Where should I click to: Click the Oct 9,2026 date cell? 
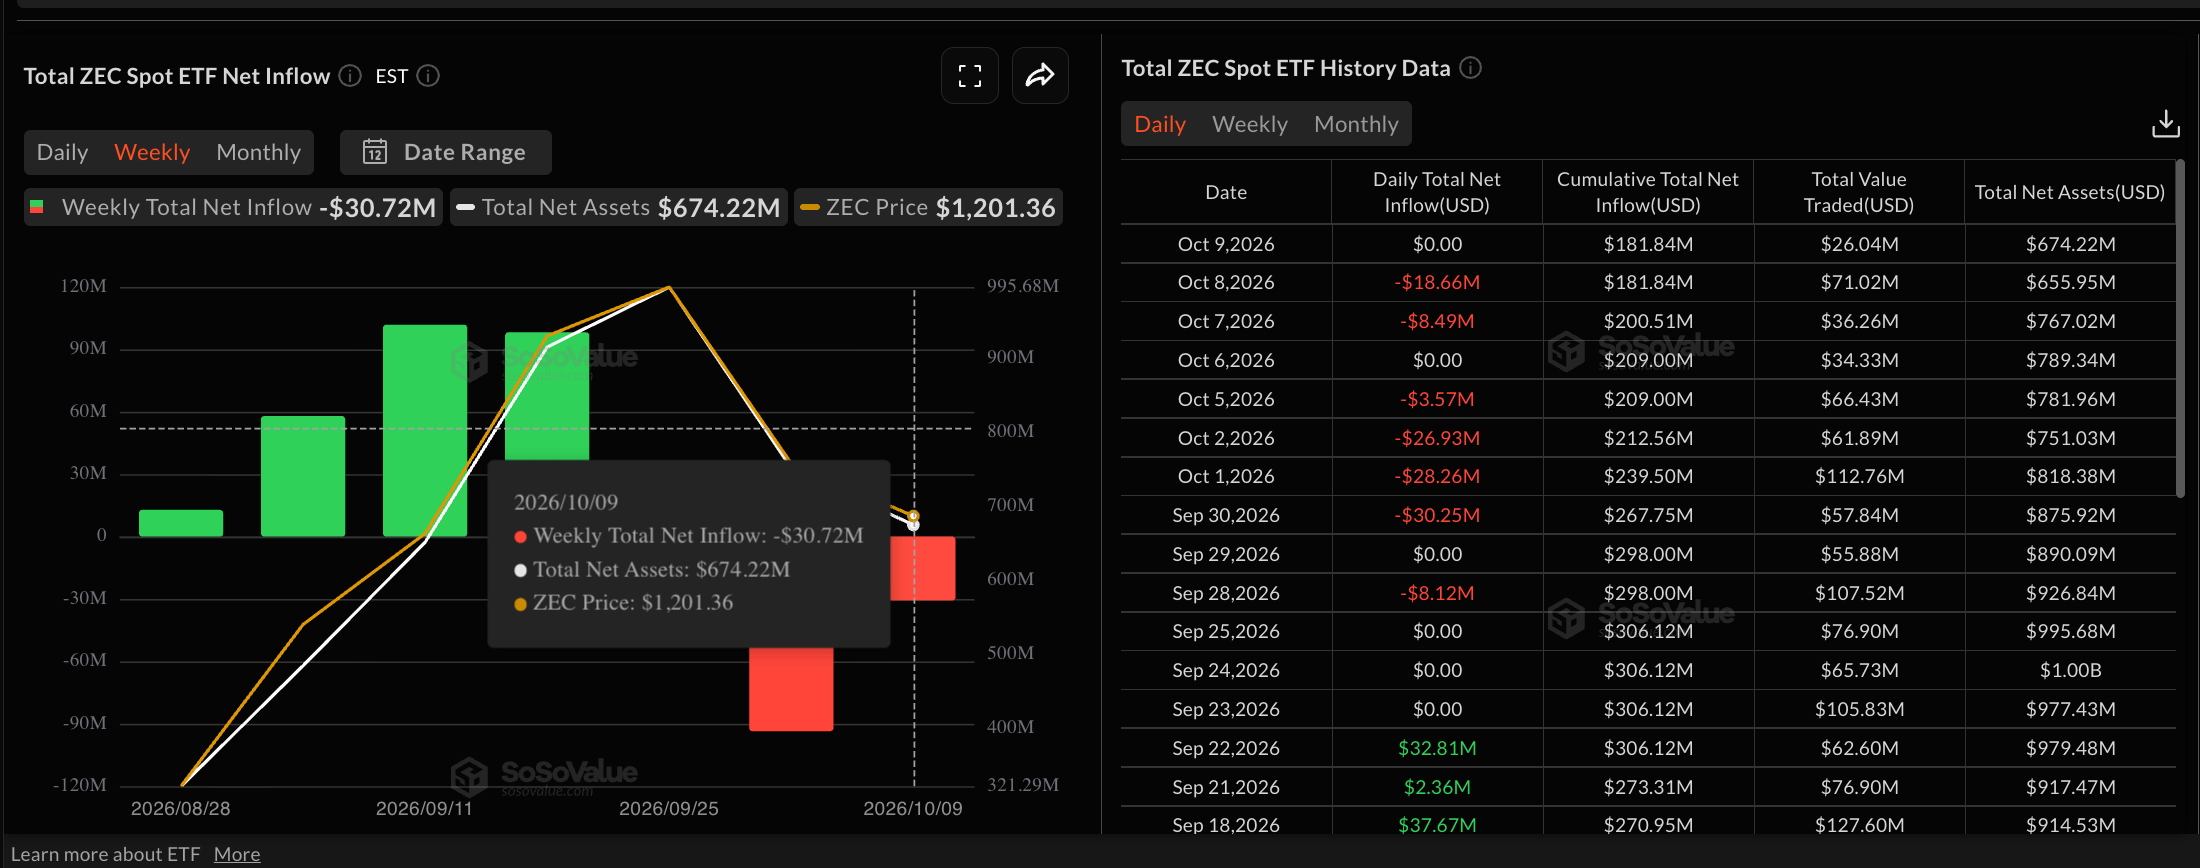(1226, 244)
